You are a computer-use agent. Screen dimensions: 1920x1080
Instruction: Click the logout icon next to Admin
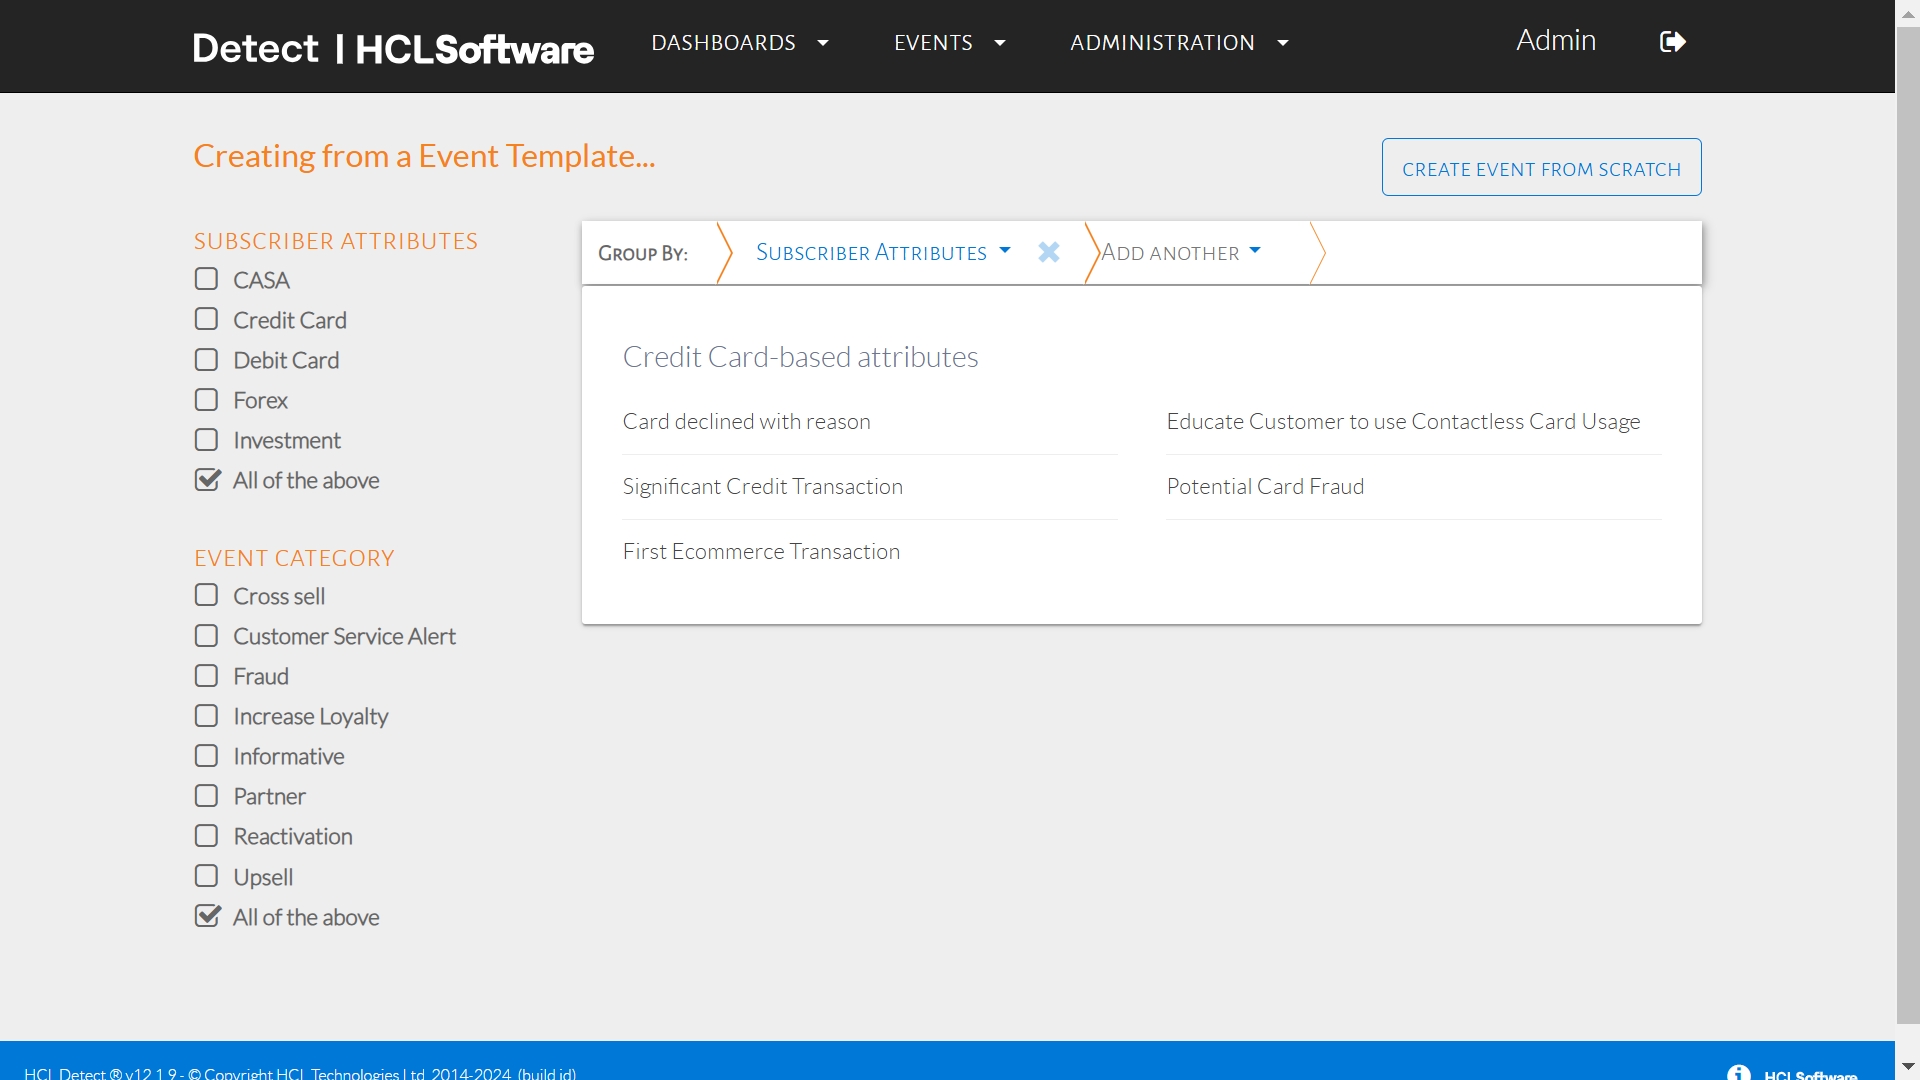(x=1672, y=42)
